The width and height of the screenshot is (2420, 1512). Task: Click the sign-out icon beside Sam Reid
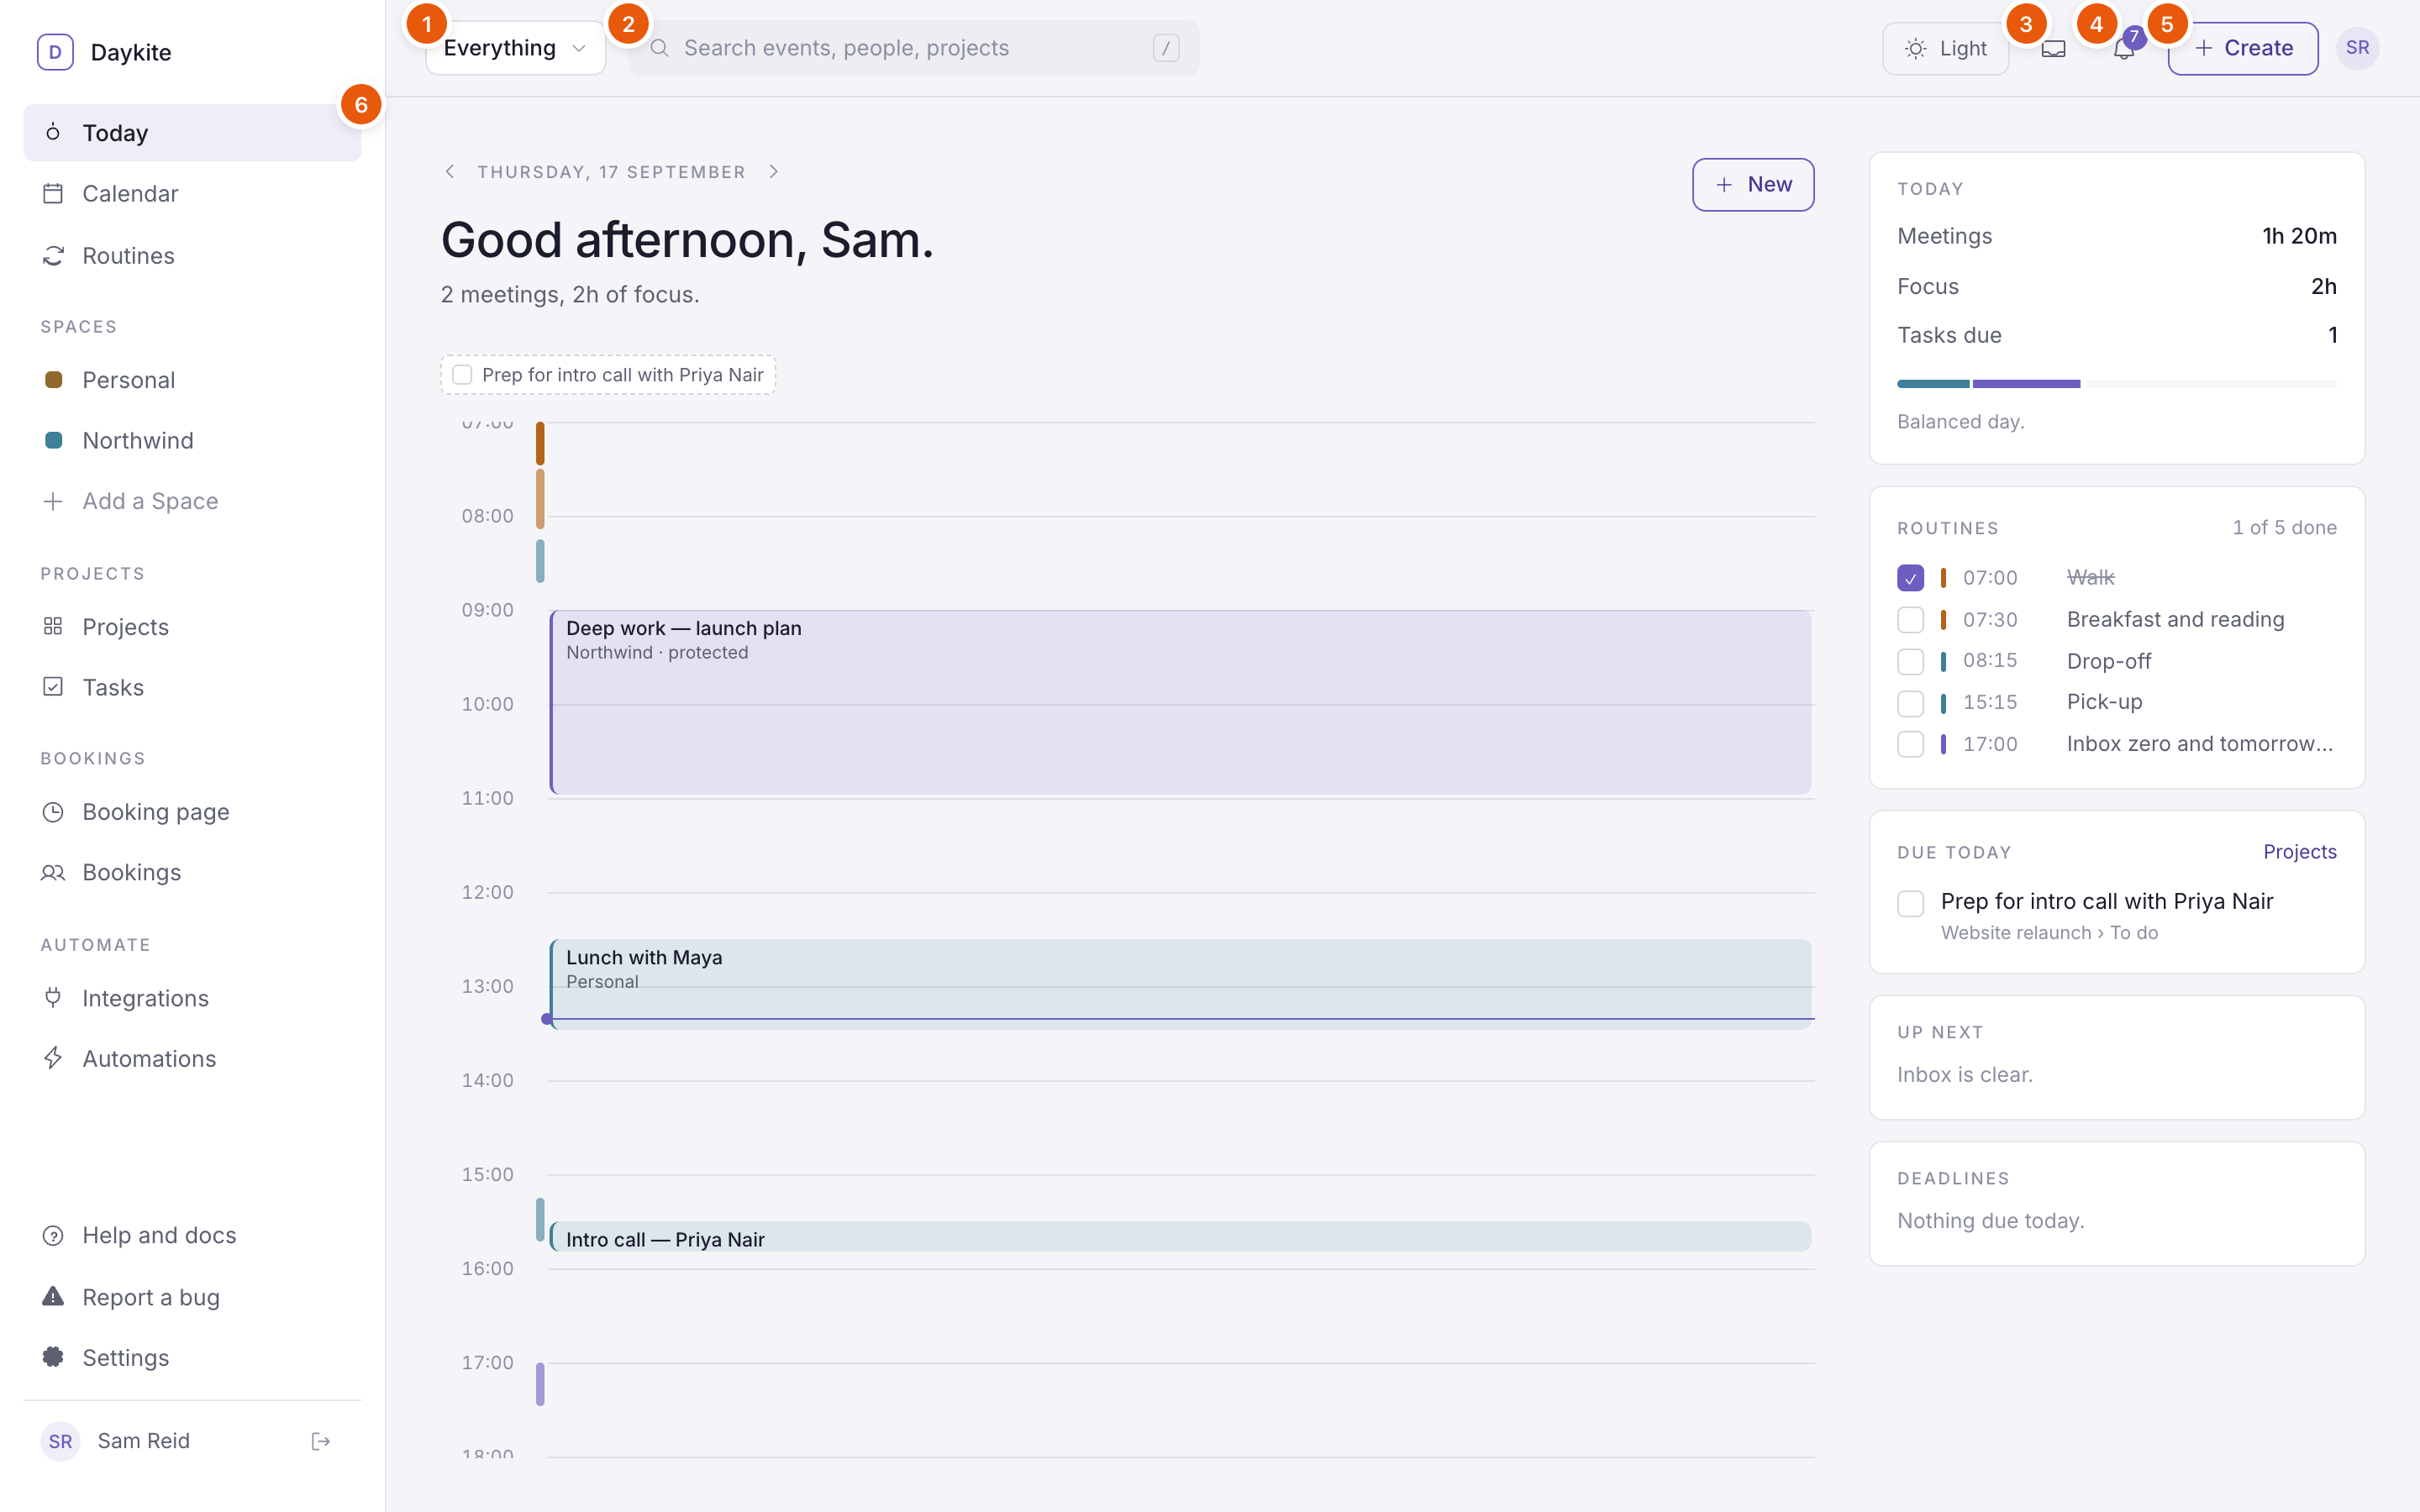click(x=321, y=1441)
